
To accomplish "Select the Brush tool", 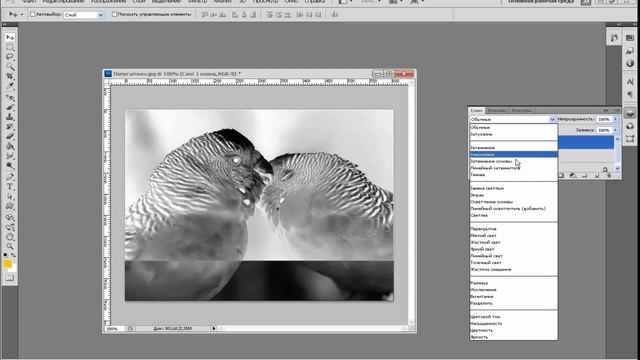I will point(10,108).
